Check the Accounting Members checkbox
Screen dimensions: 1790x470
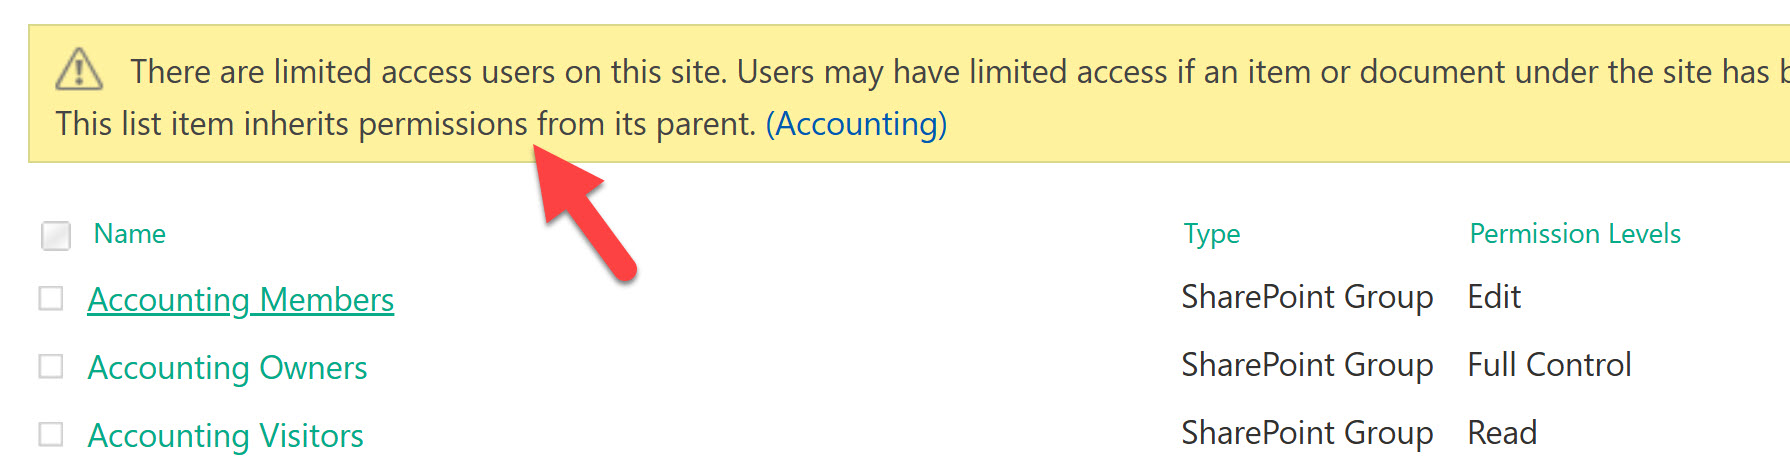click(x=51, y=299)
